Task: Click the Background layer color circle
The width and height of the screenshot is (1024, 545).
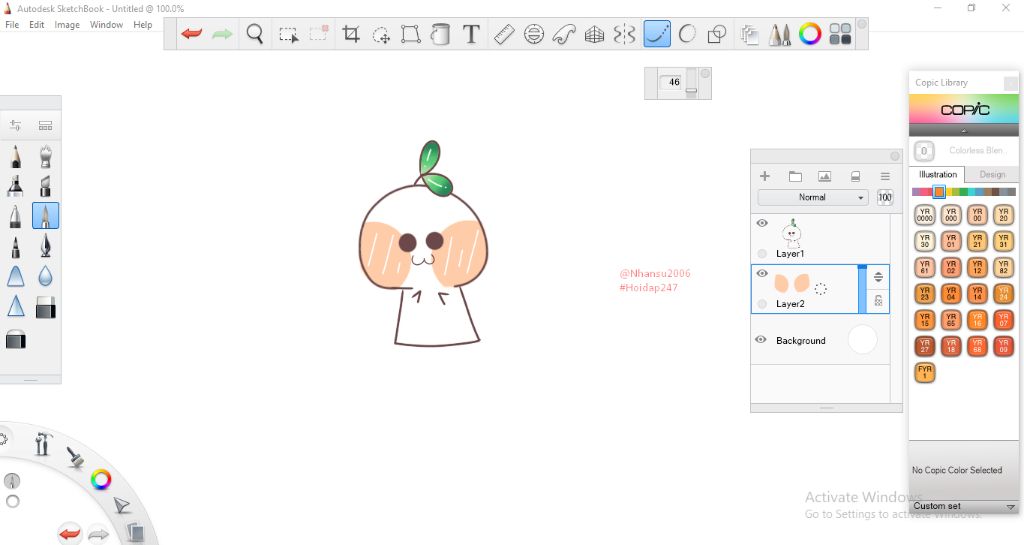Action: click(862, 339)
